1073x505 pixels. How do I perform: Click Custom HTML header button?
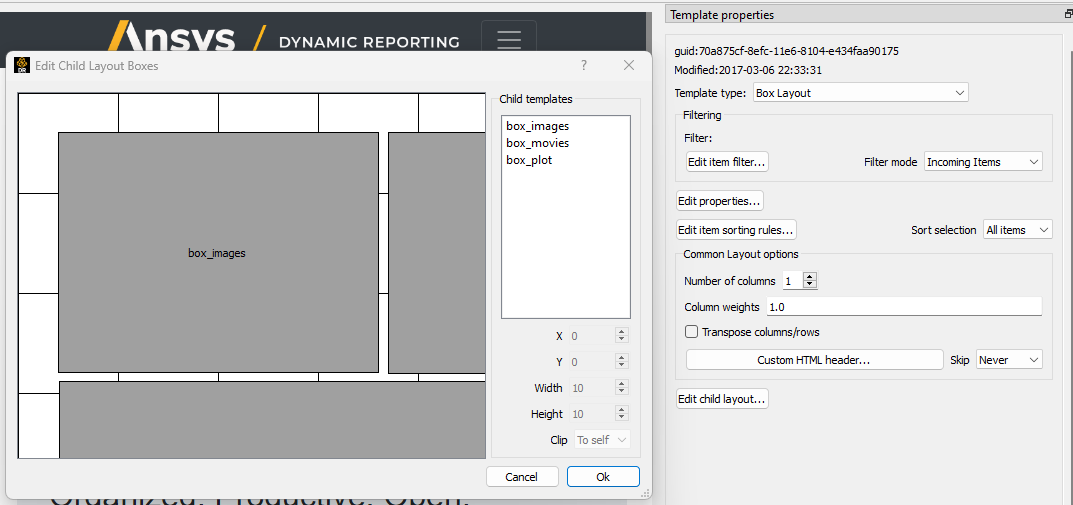[x=814, y=360]
